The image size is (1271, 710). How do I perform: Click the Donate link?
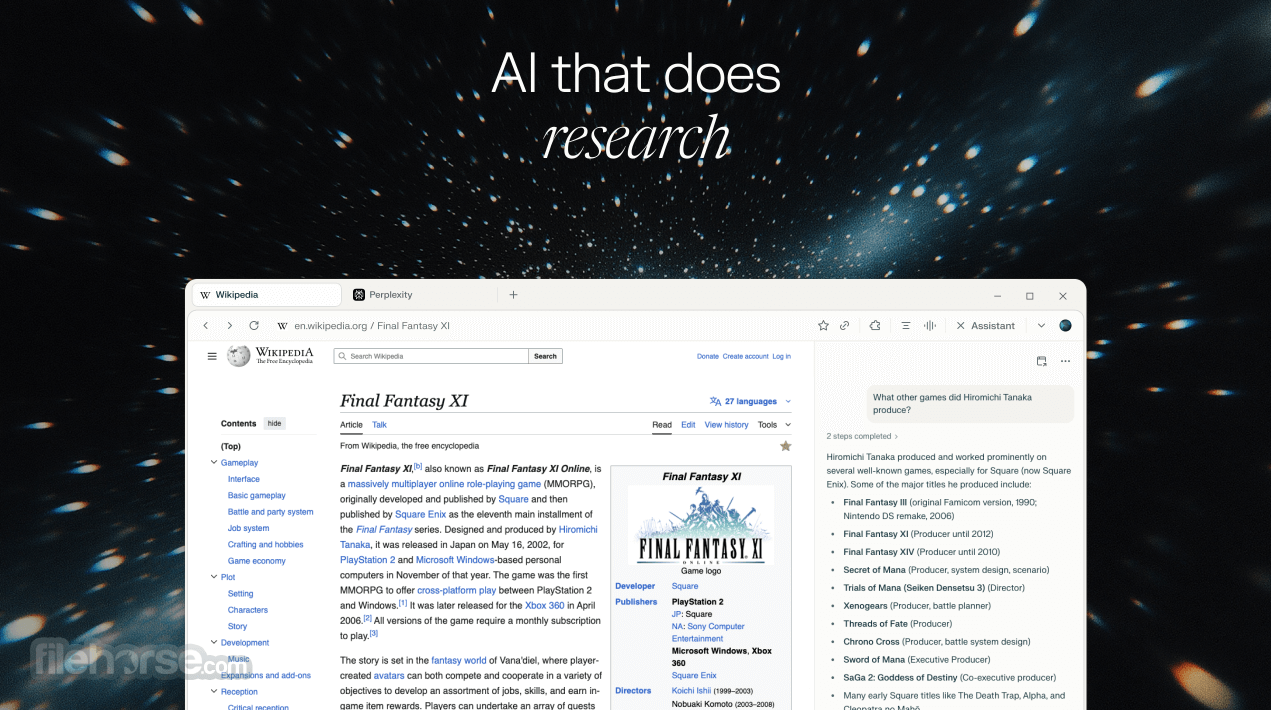[708, 356]
